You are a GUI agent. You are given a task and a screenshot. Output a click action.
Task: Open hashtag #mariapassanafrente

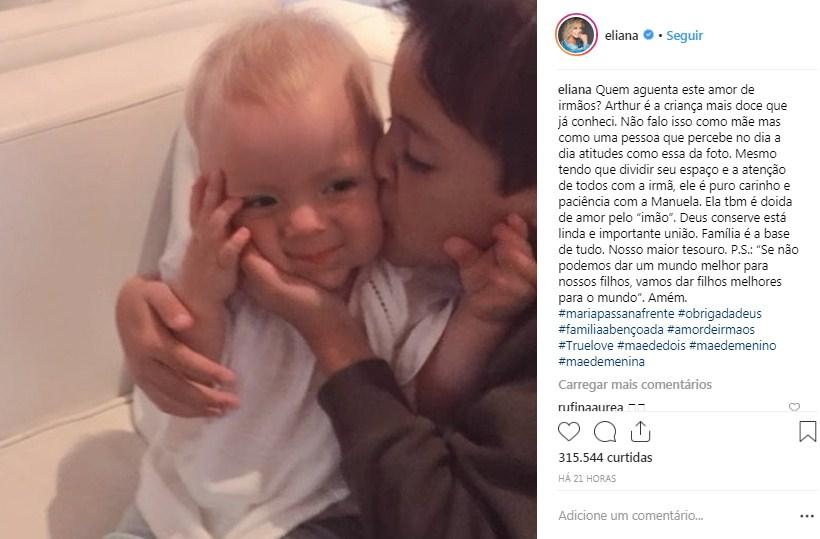[616, 314]
